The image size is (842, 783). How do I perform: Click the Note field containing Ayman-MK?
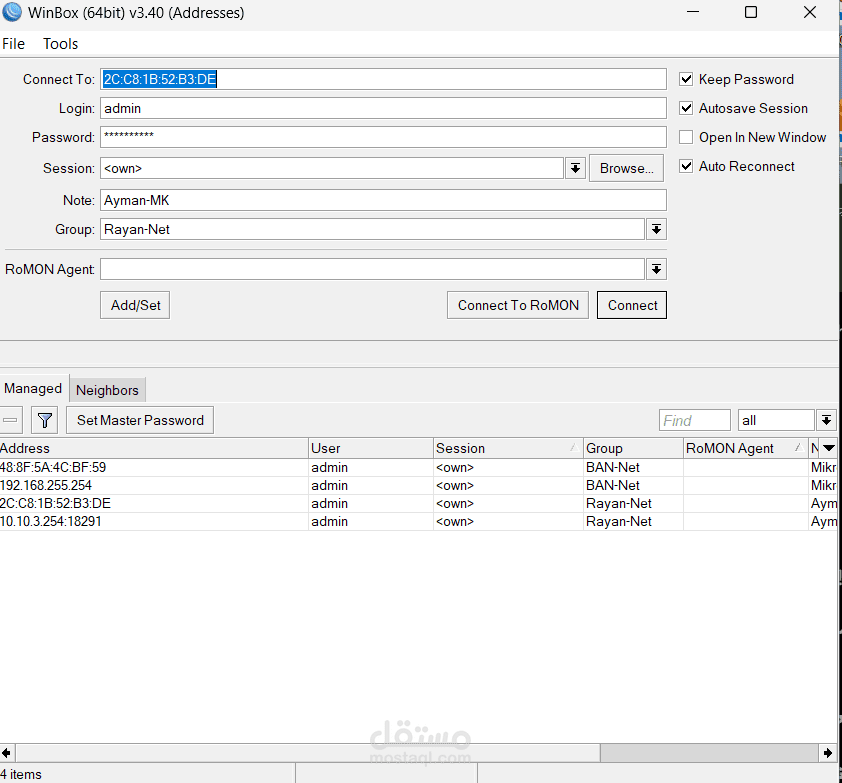click(x=383, y=200)
